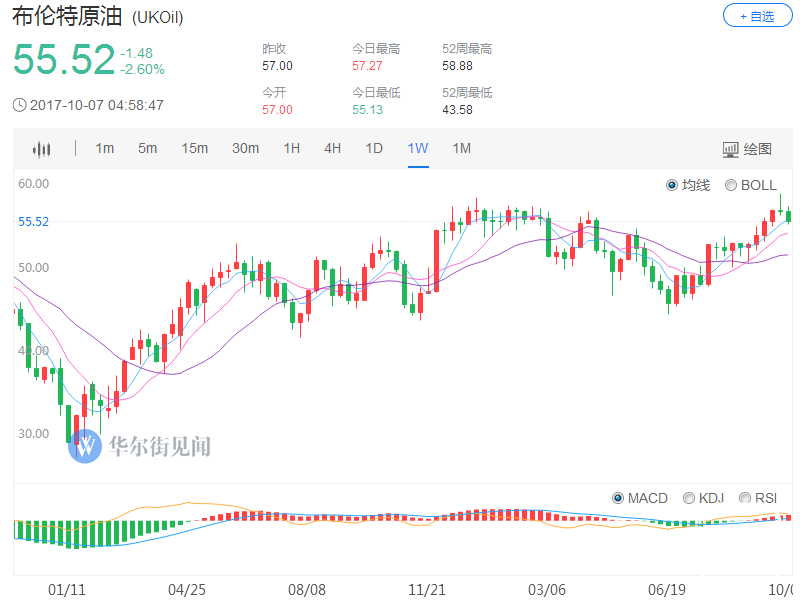Add to watchlist with + 自选 button
800x600 pixels.
pyautogui.click(x=757, y=16)
